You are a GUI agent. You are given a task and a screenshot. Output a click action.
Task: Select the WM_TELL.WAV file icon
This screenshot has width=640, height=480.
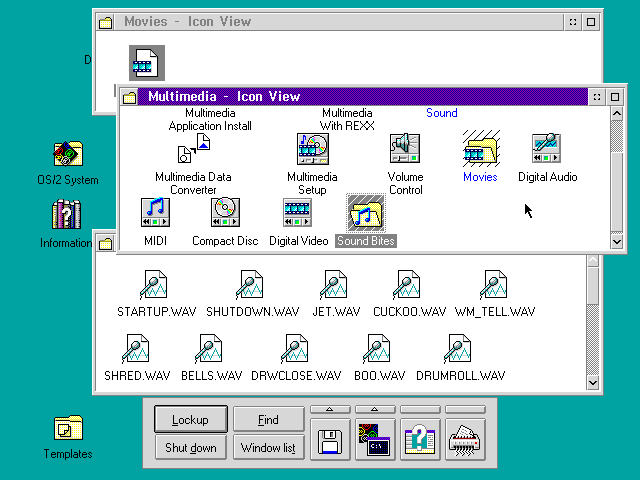pos(493,284)
